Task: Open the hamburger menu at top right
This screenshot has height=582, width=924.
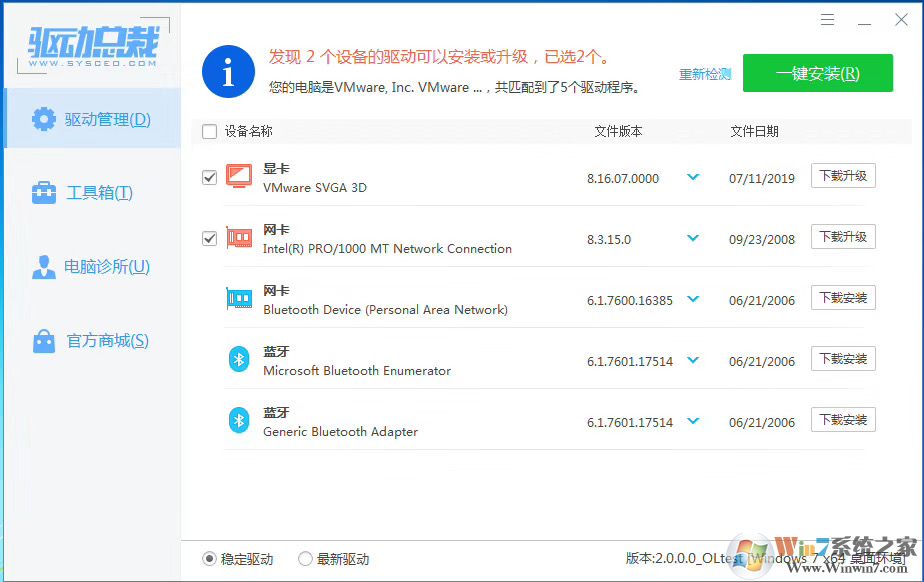Action: pyautogui.click(x=828, y=19)
